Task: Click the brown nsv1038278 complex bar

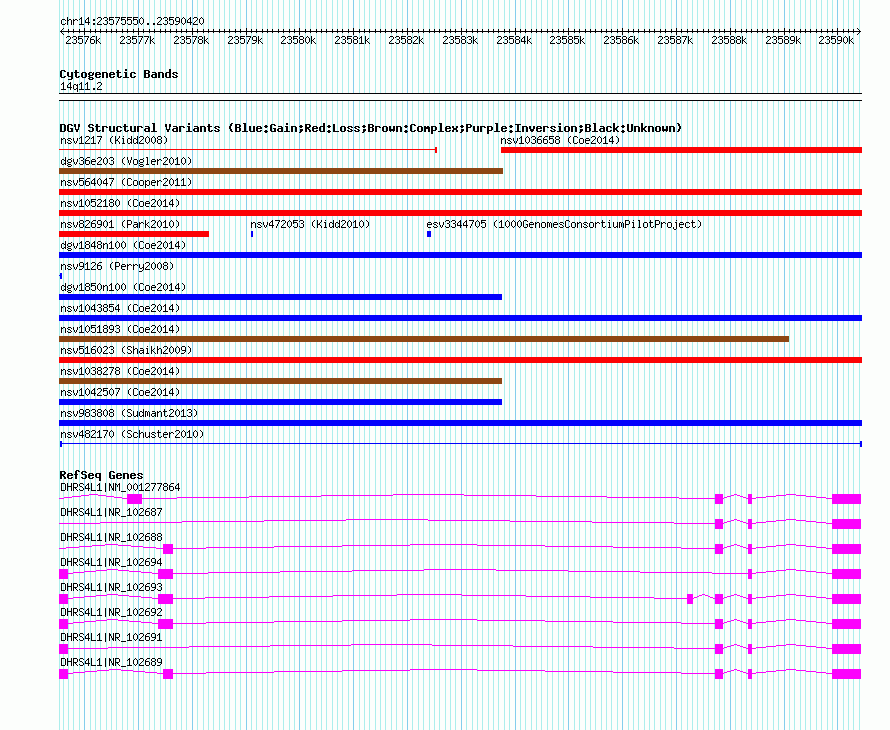Action: click(x=281, y=381)
